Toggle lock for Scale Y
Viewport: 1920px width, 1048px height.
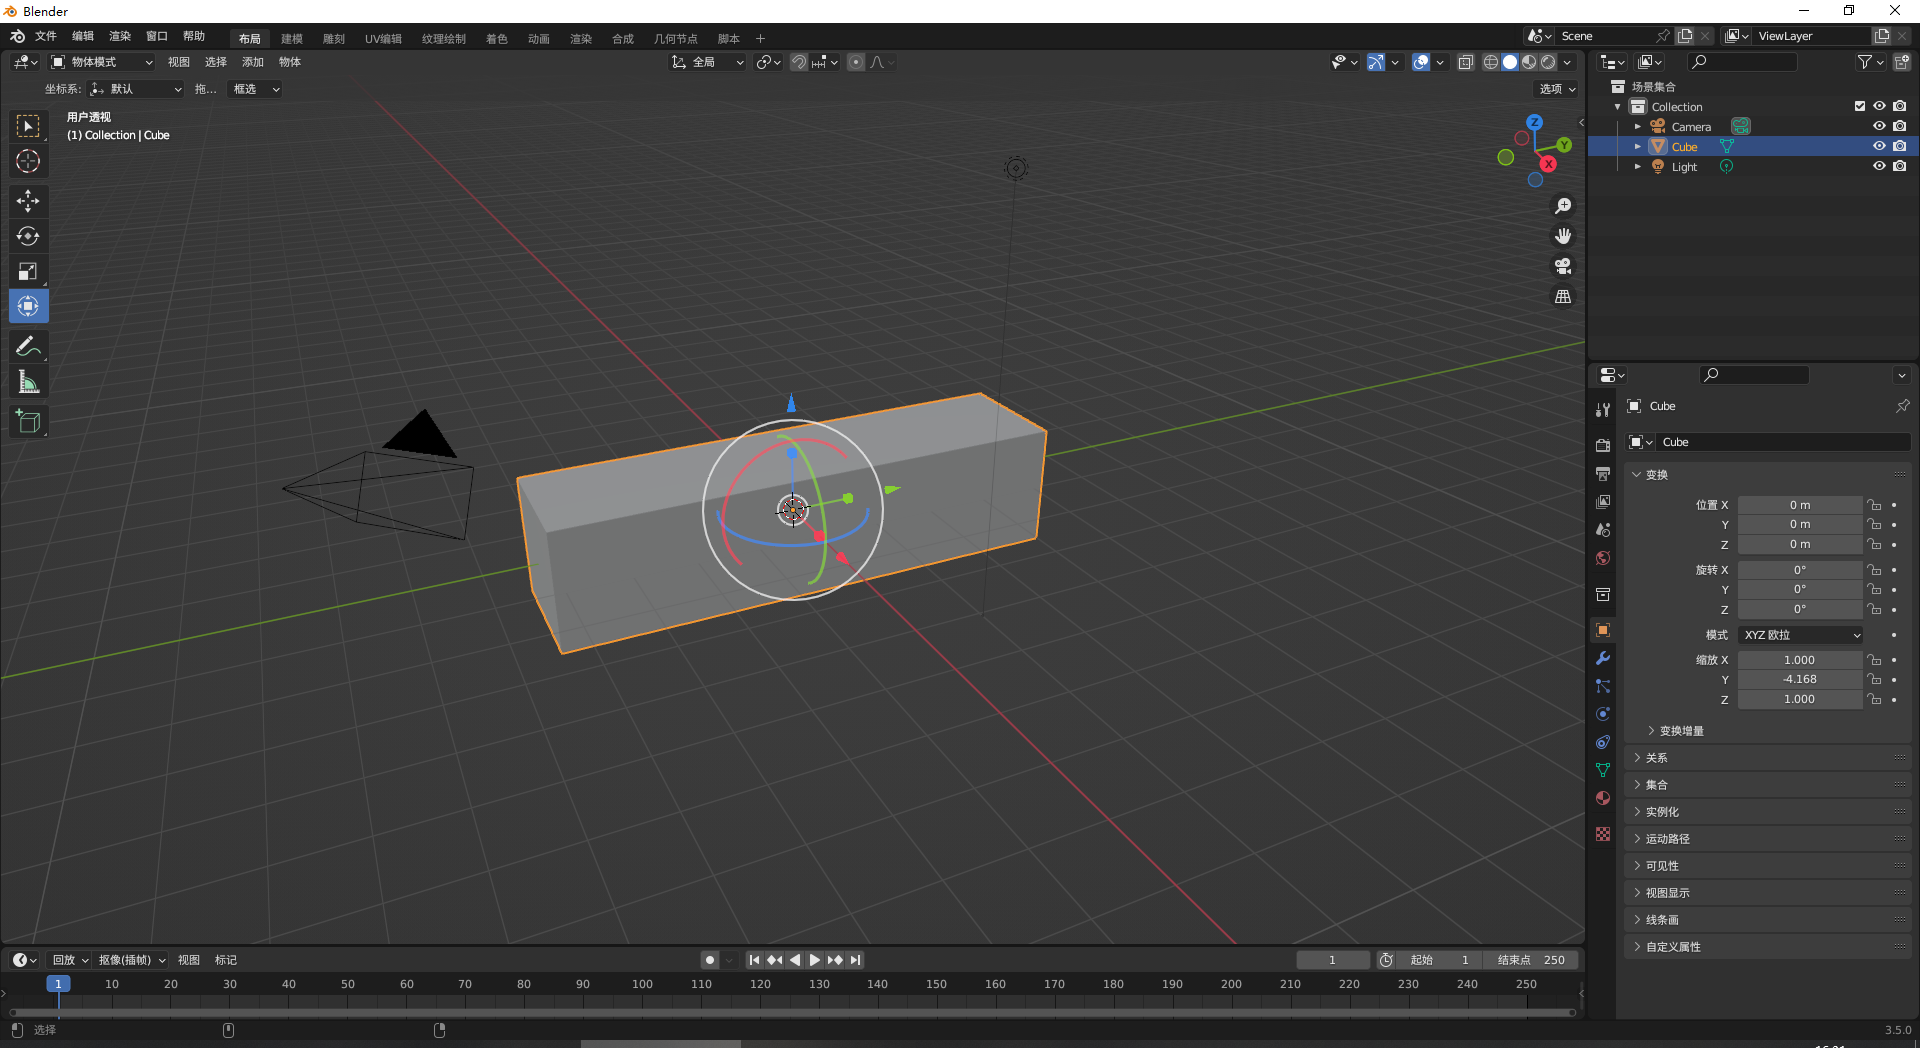pyautogui.click(x=1875, y=679)
